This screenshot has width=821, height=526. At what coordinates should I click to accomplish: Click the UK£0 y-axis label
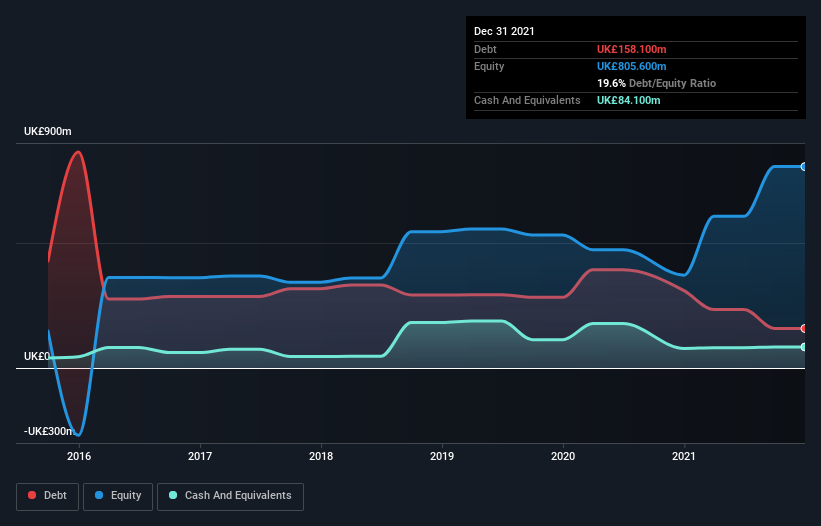click(x=37, y=356)
